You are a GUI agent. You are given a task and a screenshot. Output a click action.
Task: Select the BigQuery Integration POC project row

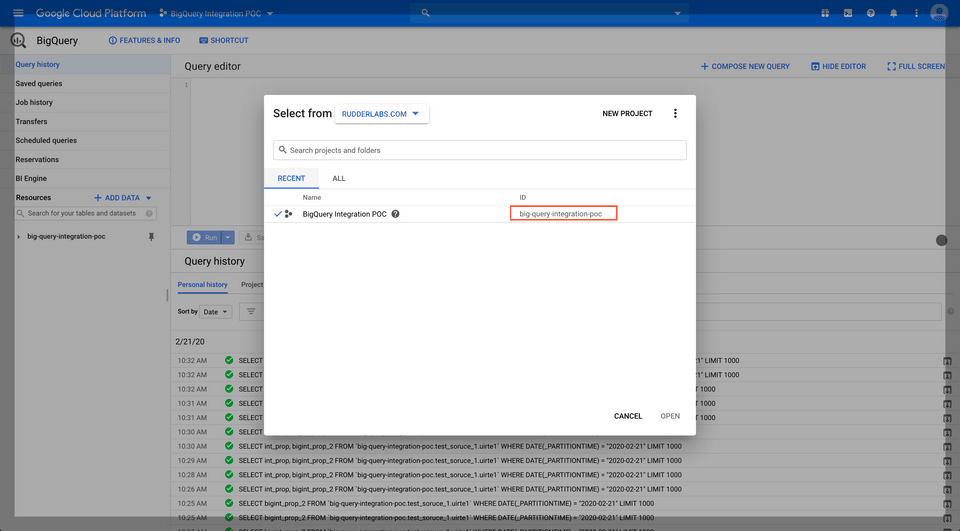coord(344,214)
